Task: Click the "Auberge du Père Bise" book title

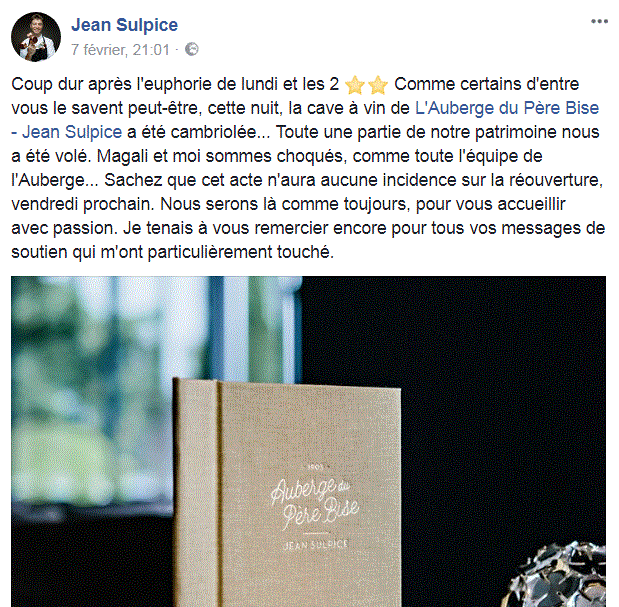Action: click(x=315, y=503)
